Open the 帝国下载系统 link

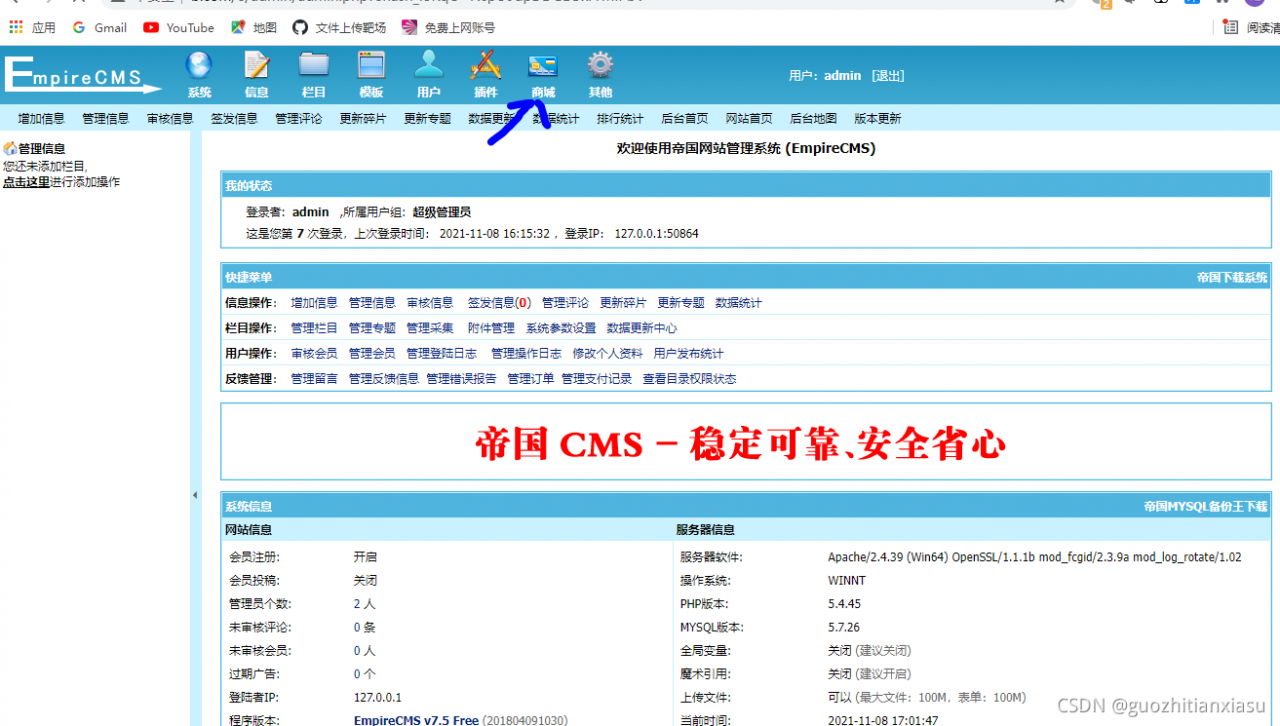click(1232, 277)
